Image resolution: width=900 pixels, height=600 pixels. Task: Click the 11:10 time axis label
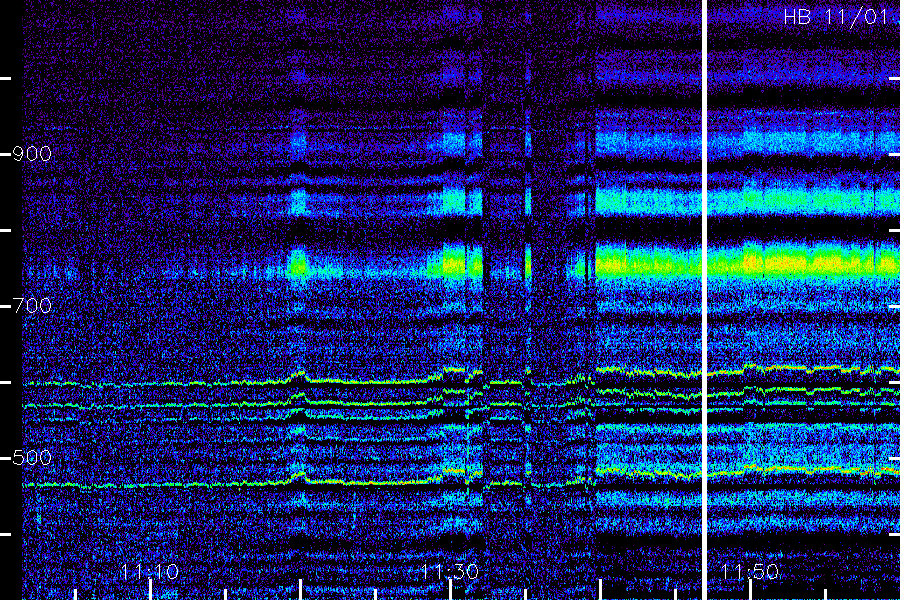150,572
